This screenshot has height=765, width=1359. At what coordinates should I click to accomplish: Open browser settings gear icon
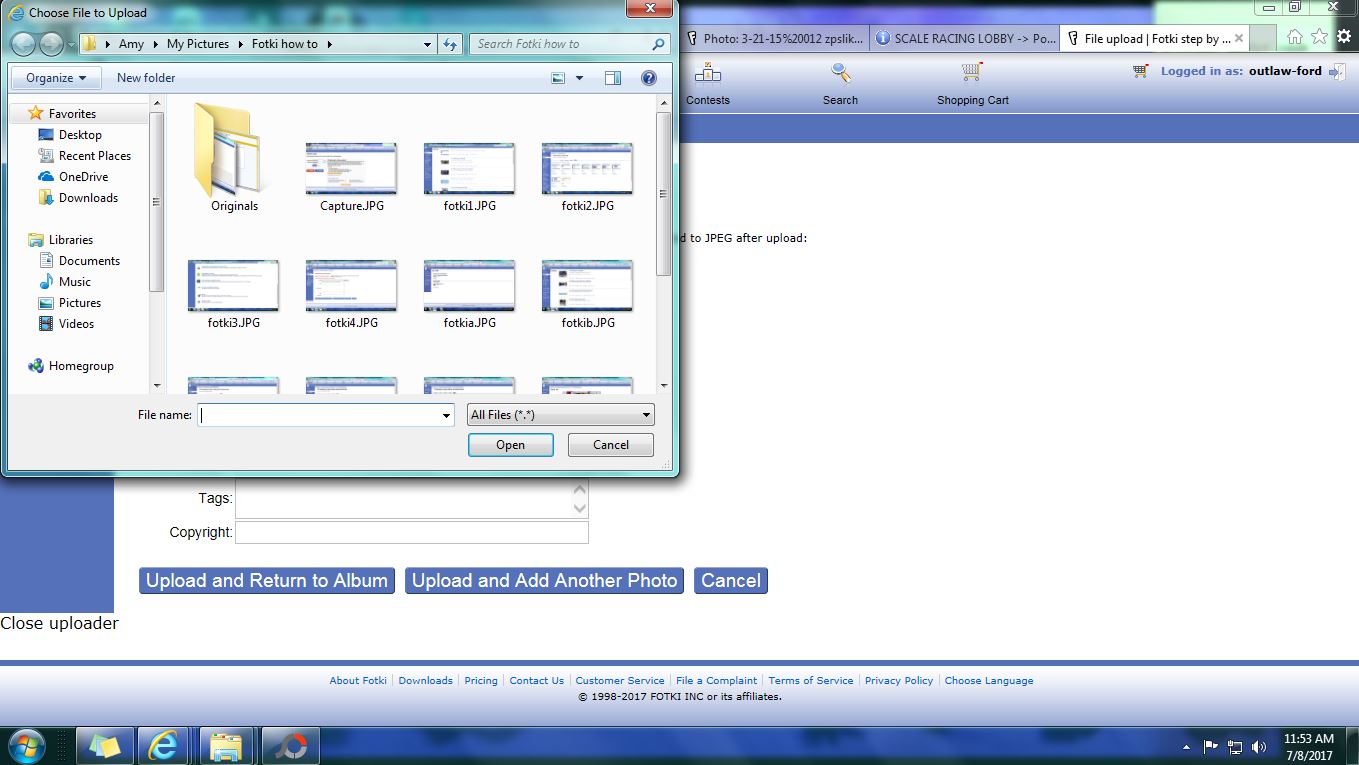coord(1344,36)
